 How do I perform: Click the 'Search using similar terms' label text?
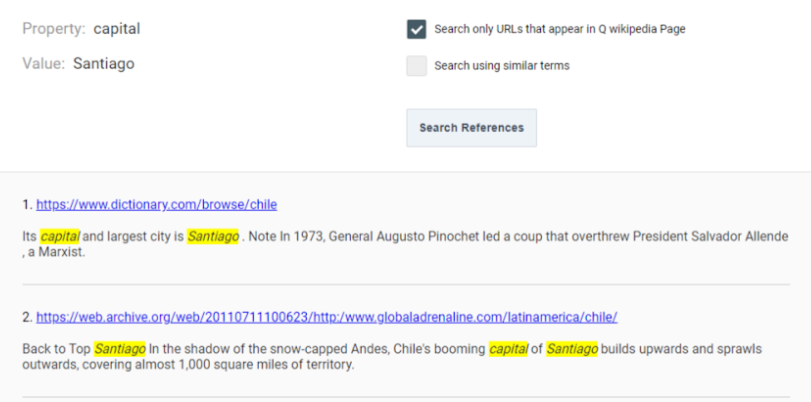[x=502, y=66]
